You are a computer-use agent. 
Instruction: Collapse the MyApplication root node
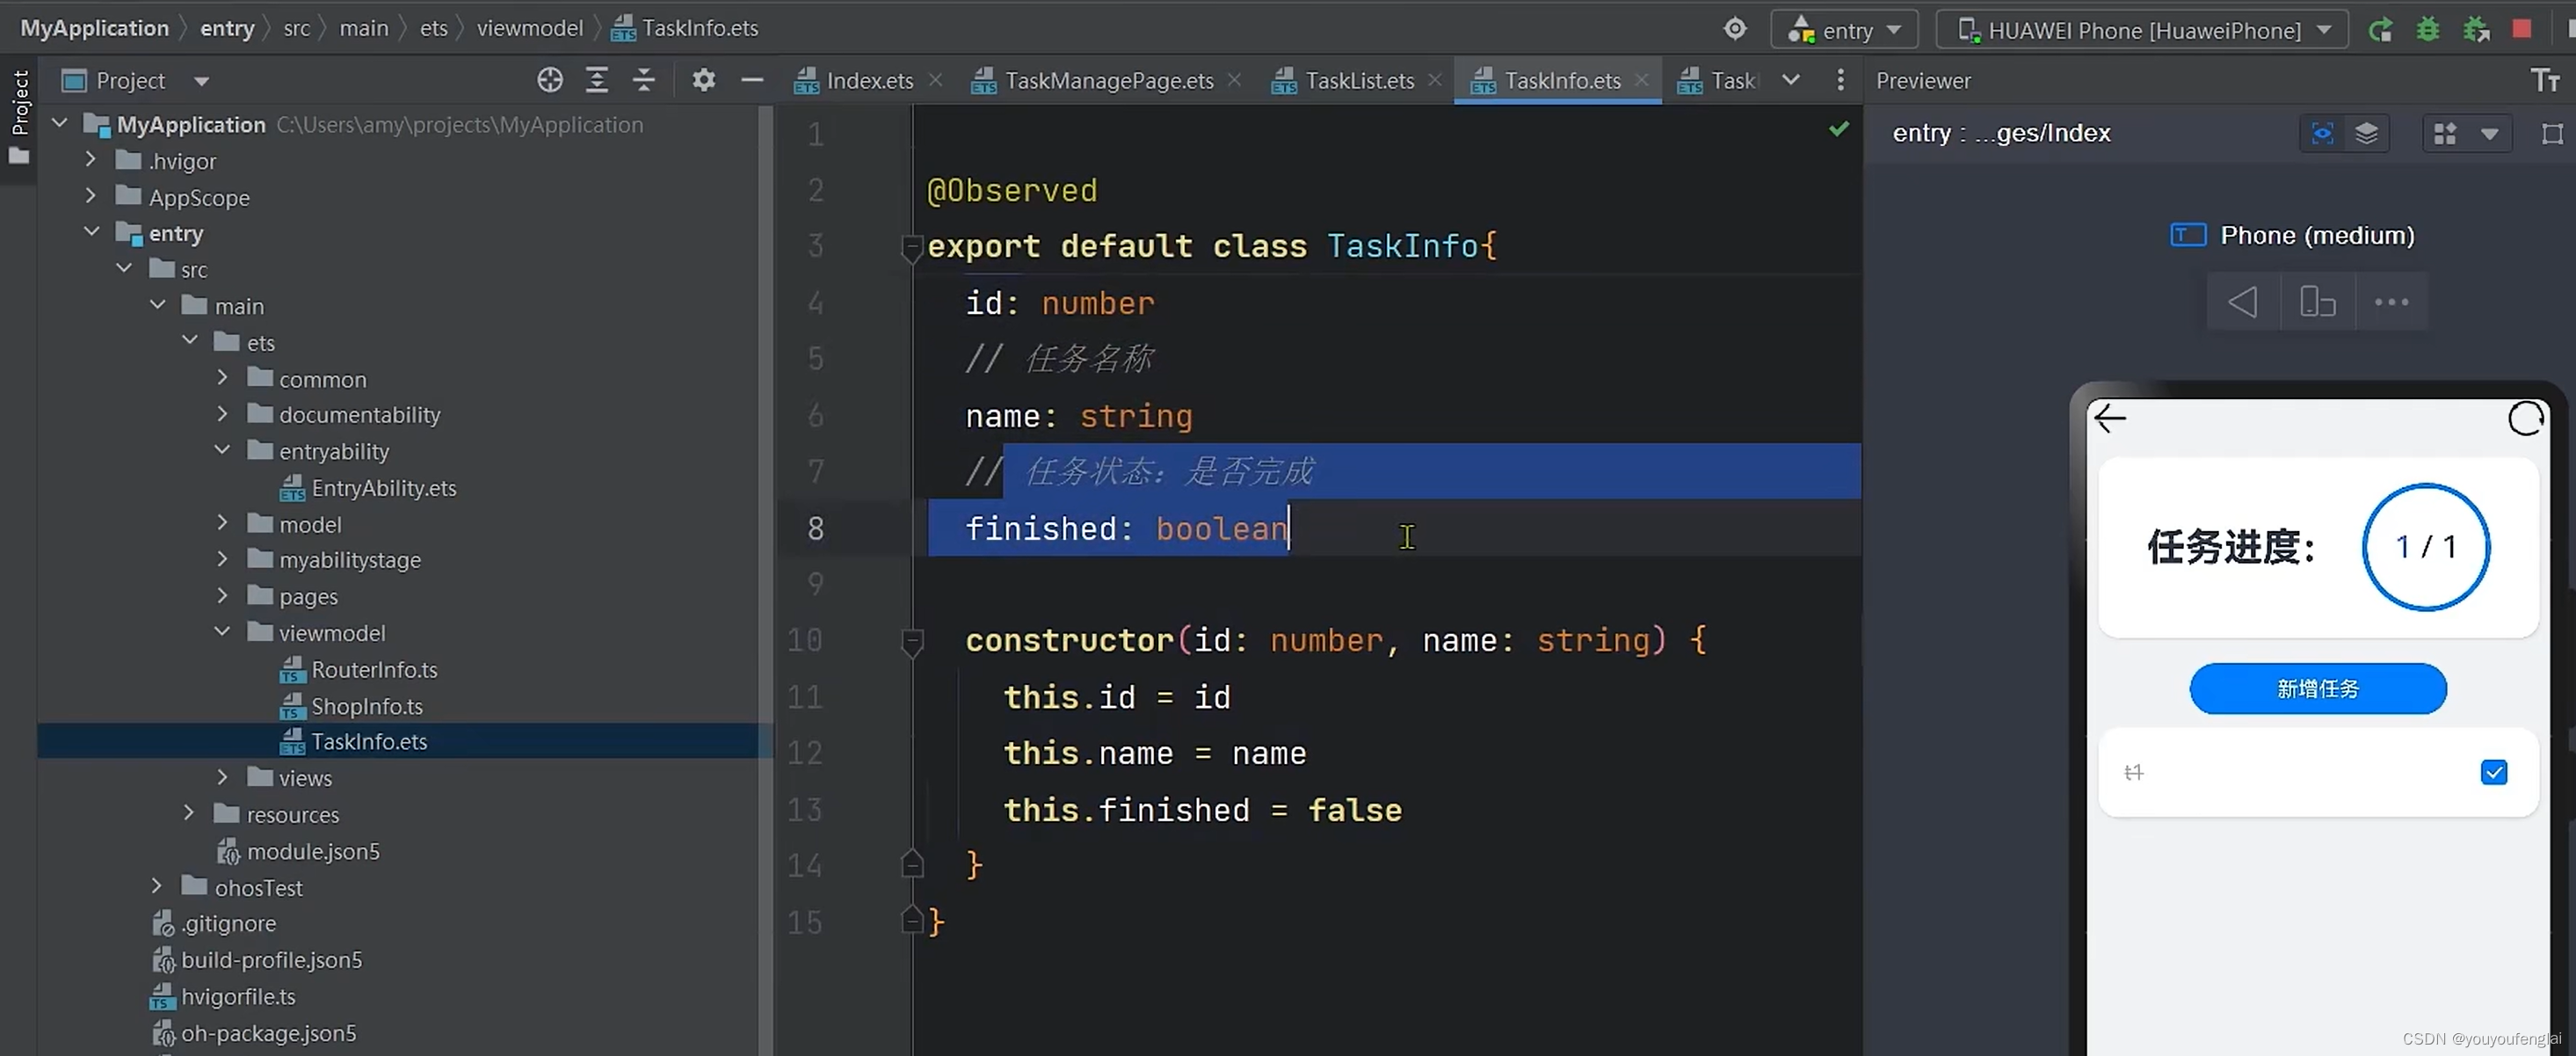pos(60,124)
